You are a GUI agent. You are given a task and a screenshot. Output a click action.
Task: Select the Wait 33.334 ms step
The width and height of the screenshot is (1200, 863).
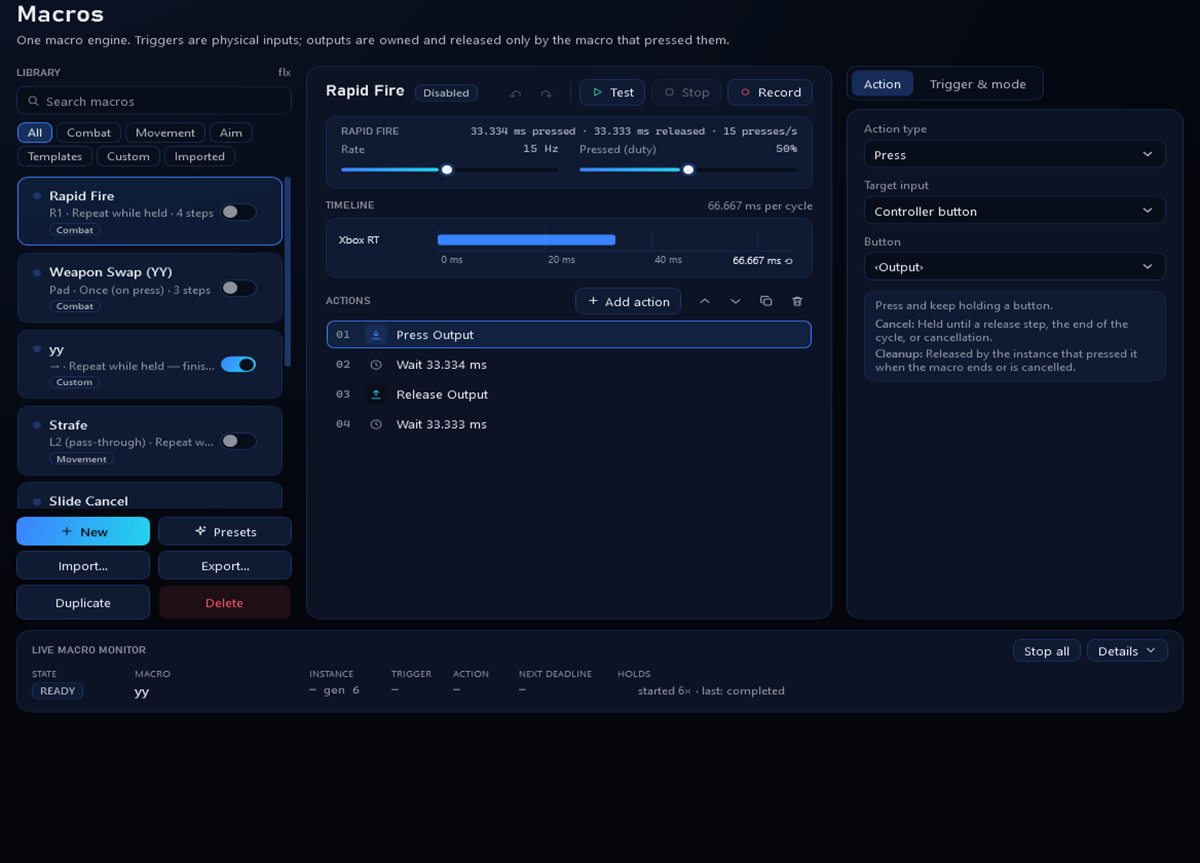pos(569,365)
